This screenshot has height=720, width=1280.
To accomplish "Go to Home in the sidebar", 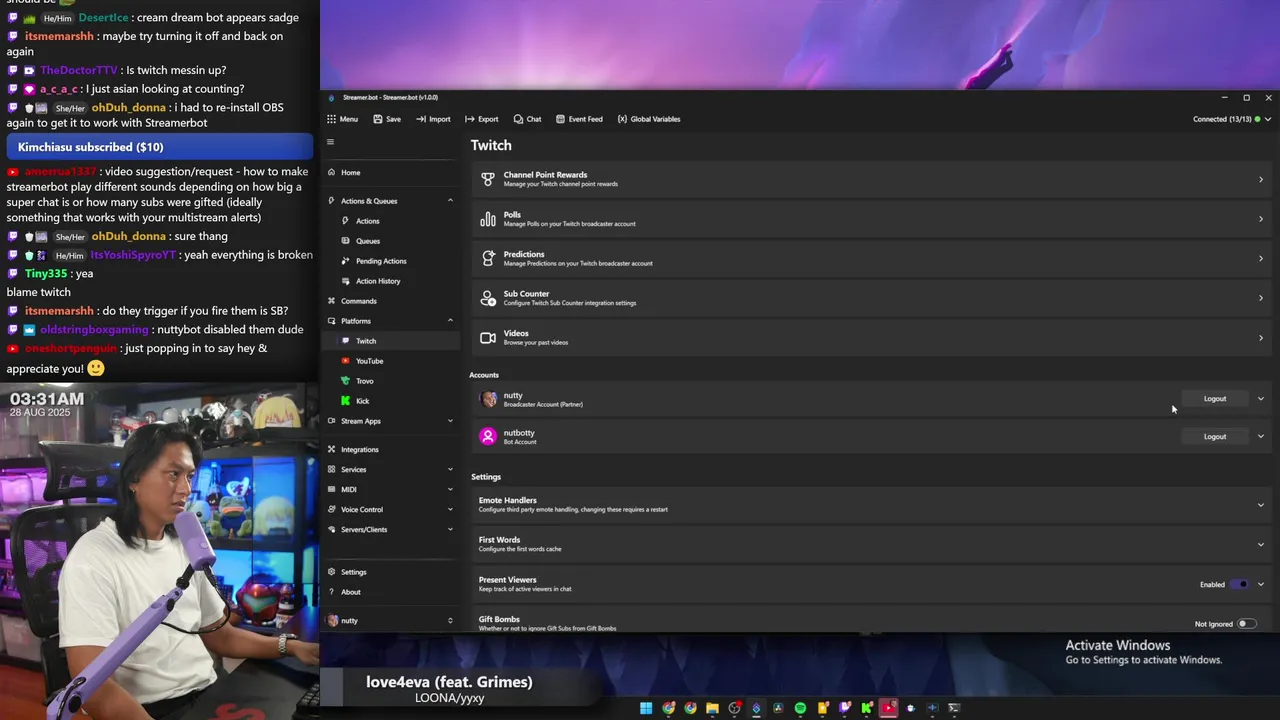I will point(391,172).
